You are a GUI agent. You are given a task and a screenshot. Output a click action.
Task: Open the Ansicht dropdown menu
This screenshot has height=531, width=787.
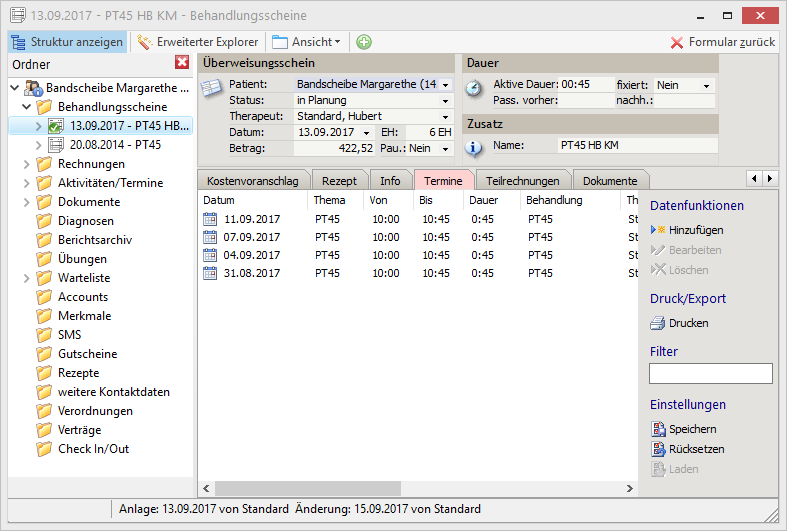coord(306,42)
